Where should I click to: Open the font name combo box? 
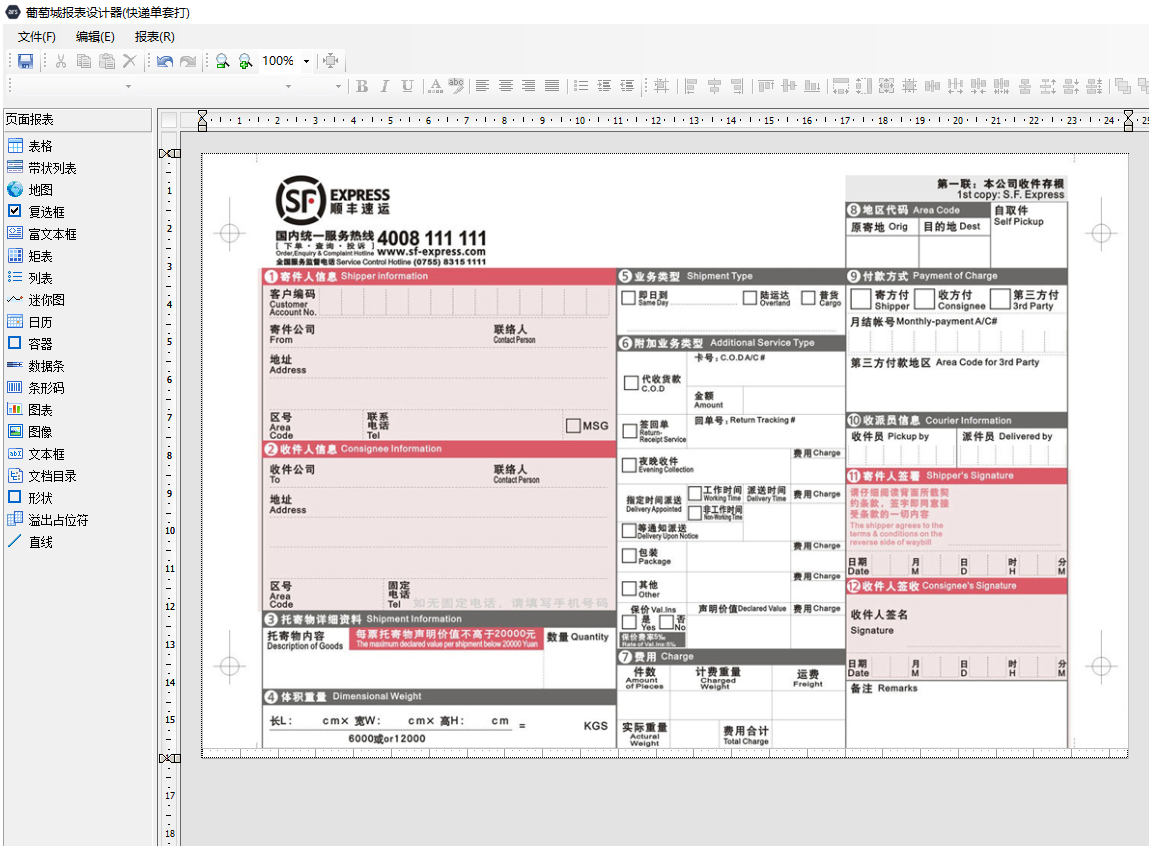pos(215,86)
